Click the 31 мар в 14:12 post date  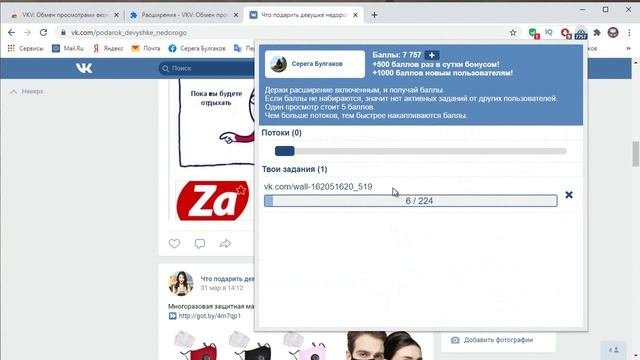coord(222,288)
